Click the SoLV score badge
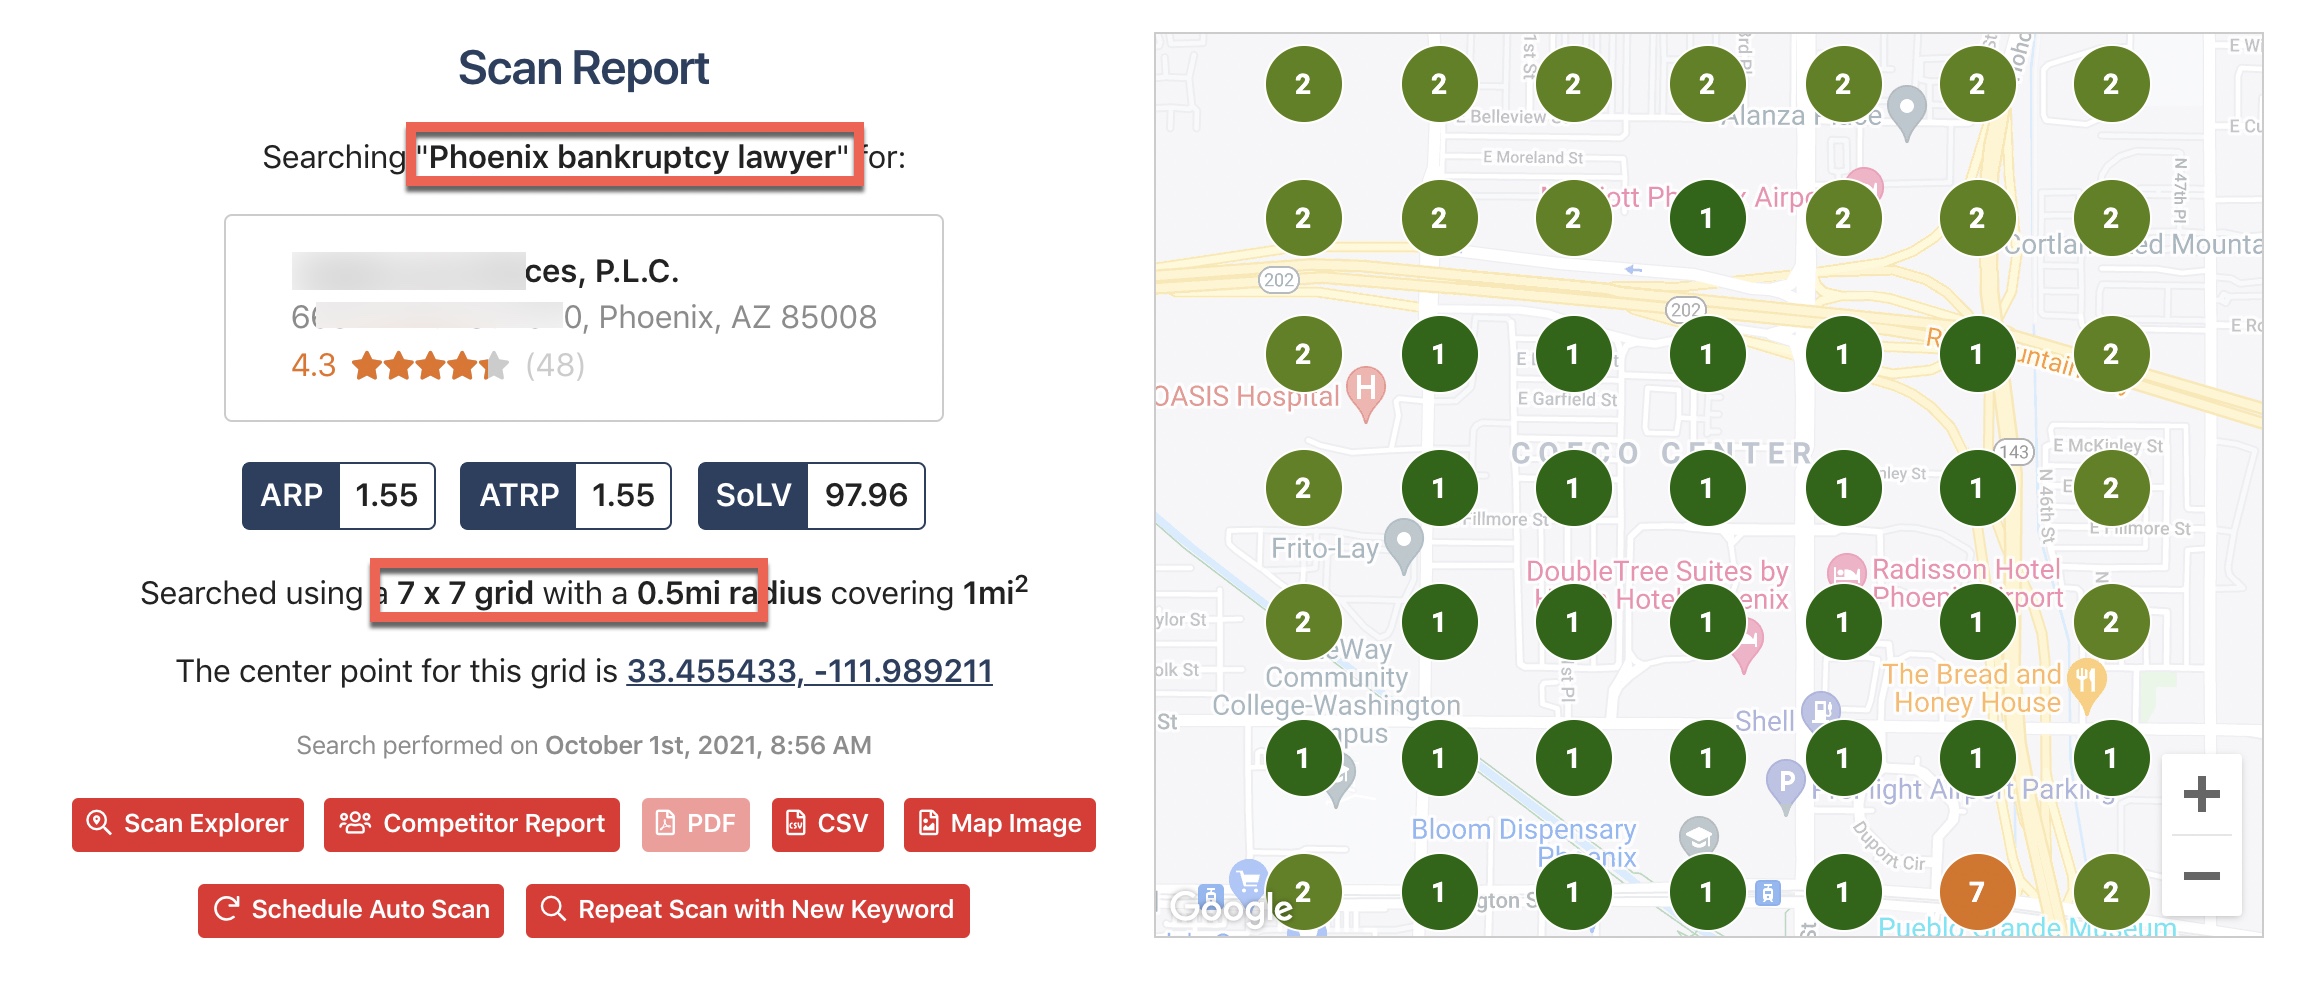The height and width of the screenshot is (1008, 2304). (x=811, y=496)
